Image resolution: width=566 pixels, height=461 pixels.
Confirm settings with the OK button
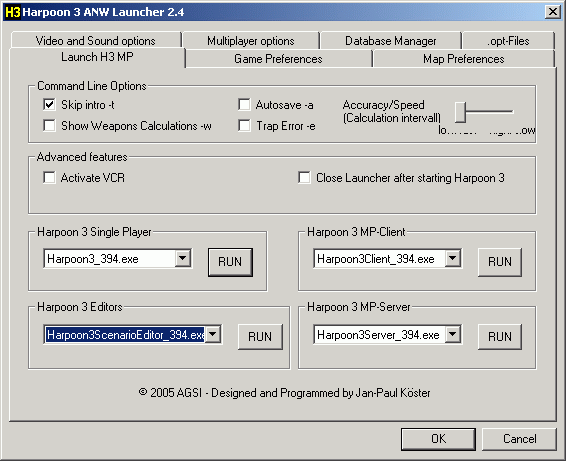pyautogui.click(x=438, y=439)
